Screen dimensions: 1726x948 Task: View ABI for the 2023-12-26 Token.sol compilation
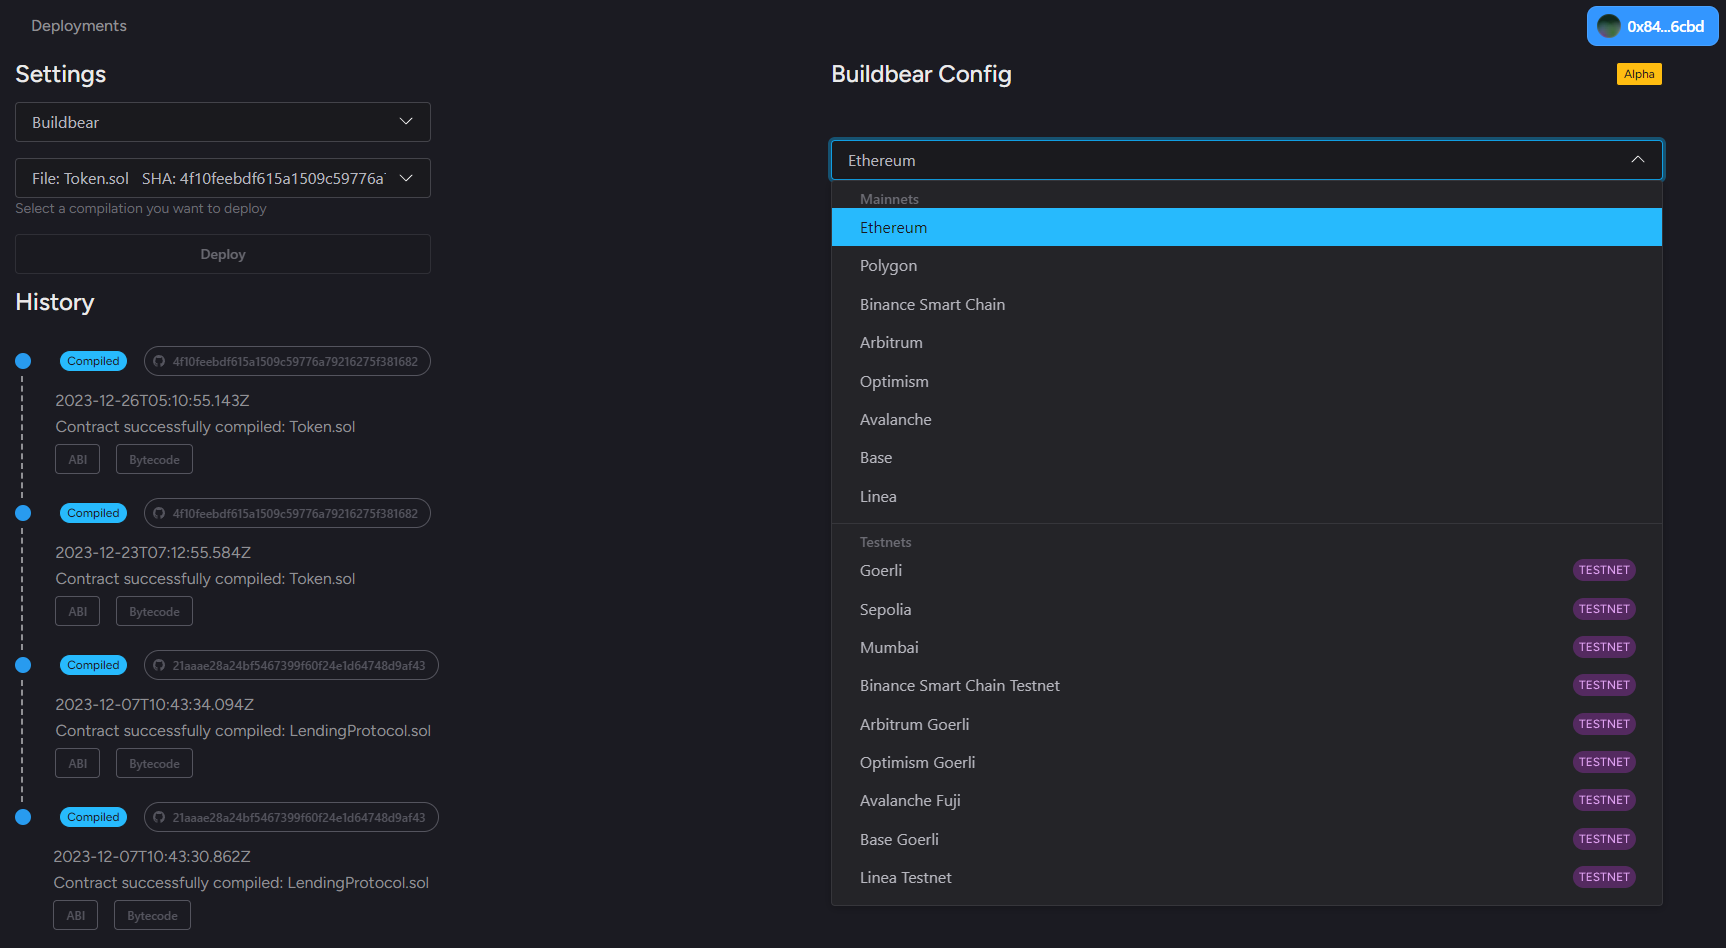78,459
